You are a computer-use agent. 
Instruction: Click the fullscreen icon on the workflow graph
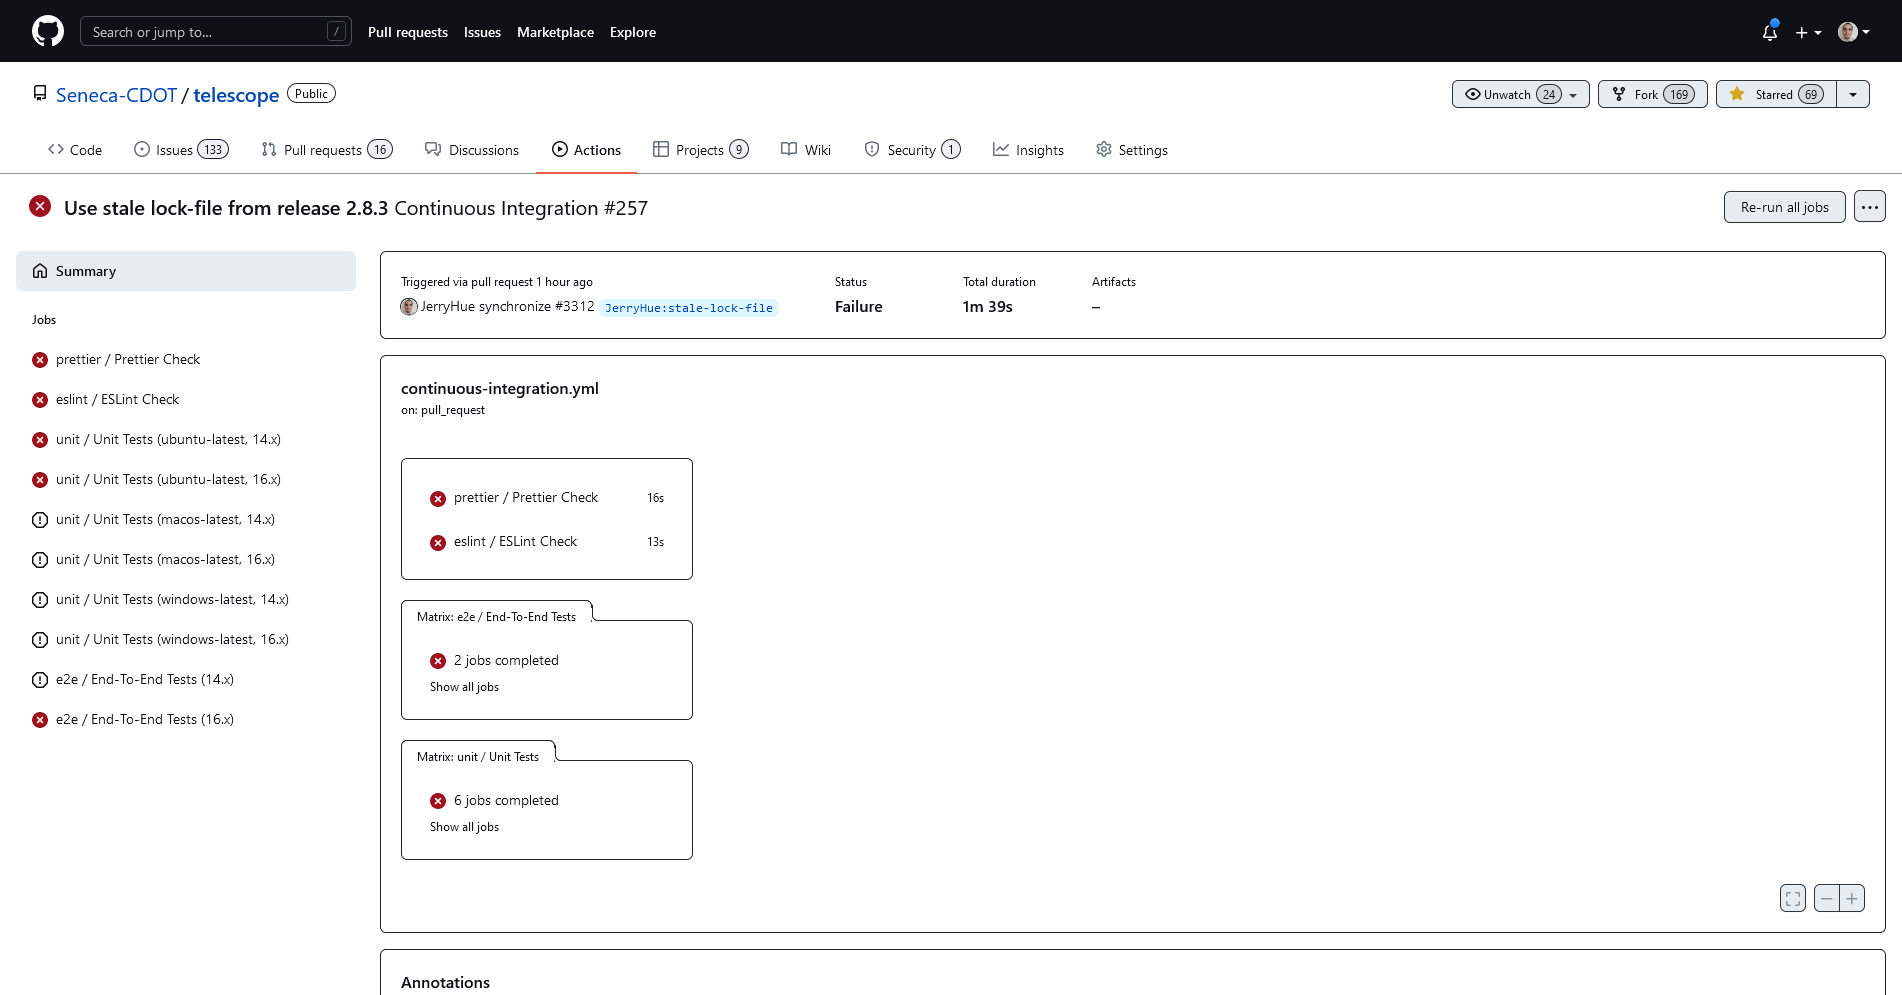point(1792,898)
